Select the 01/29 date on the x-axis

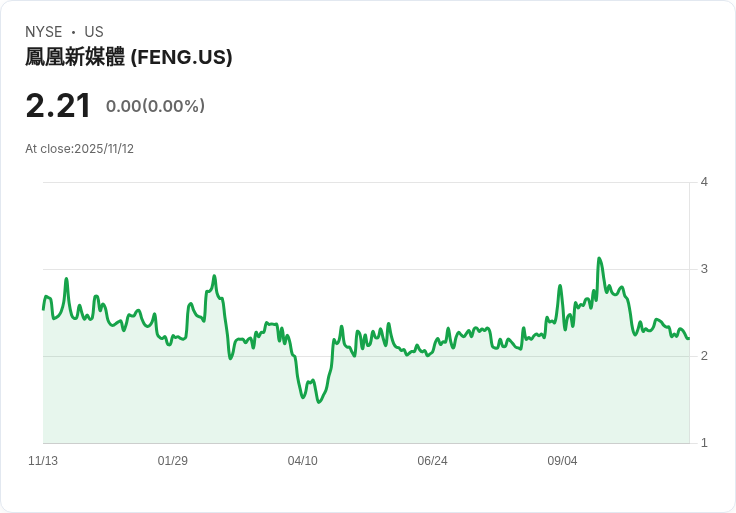(173, 461)
